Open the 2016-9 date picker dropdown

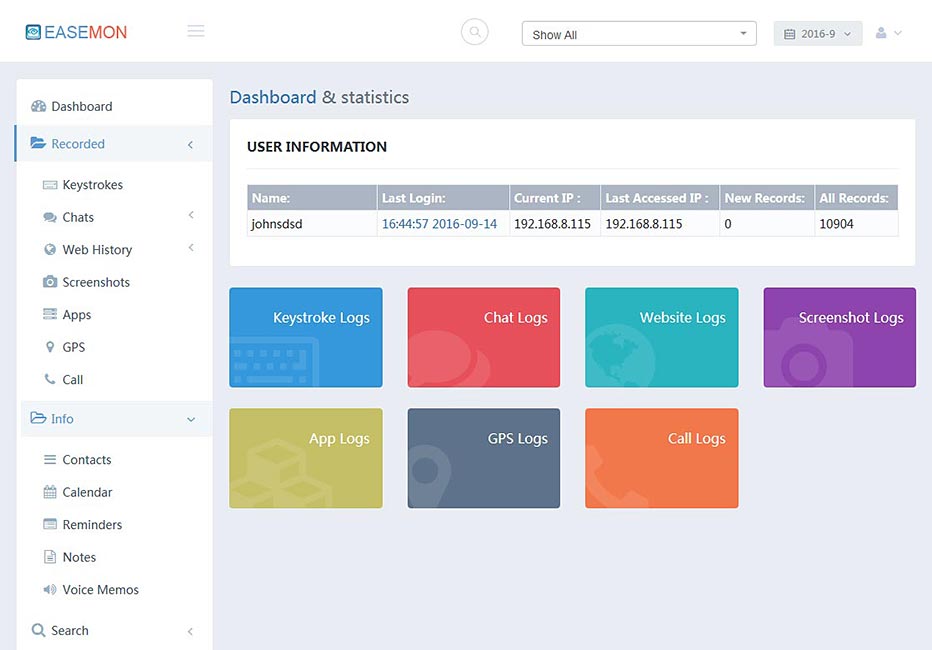(817, 34)
